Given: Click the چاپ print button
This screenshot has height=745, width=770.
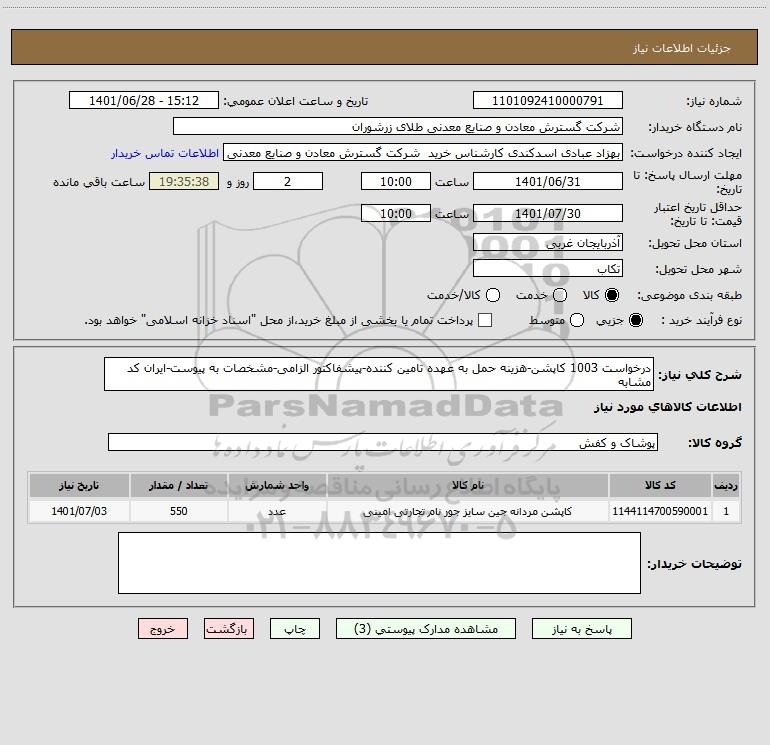Looking at the screenshot, I should (x=295, y=629).
